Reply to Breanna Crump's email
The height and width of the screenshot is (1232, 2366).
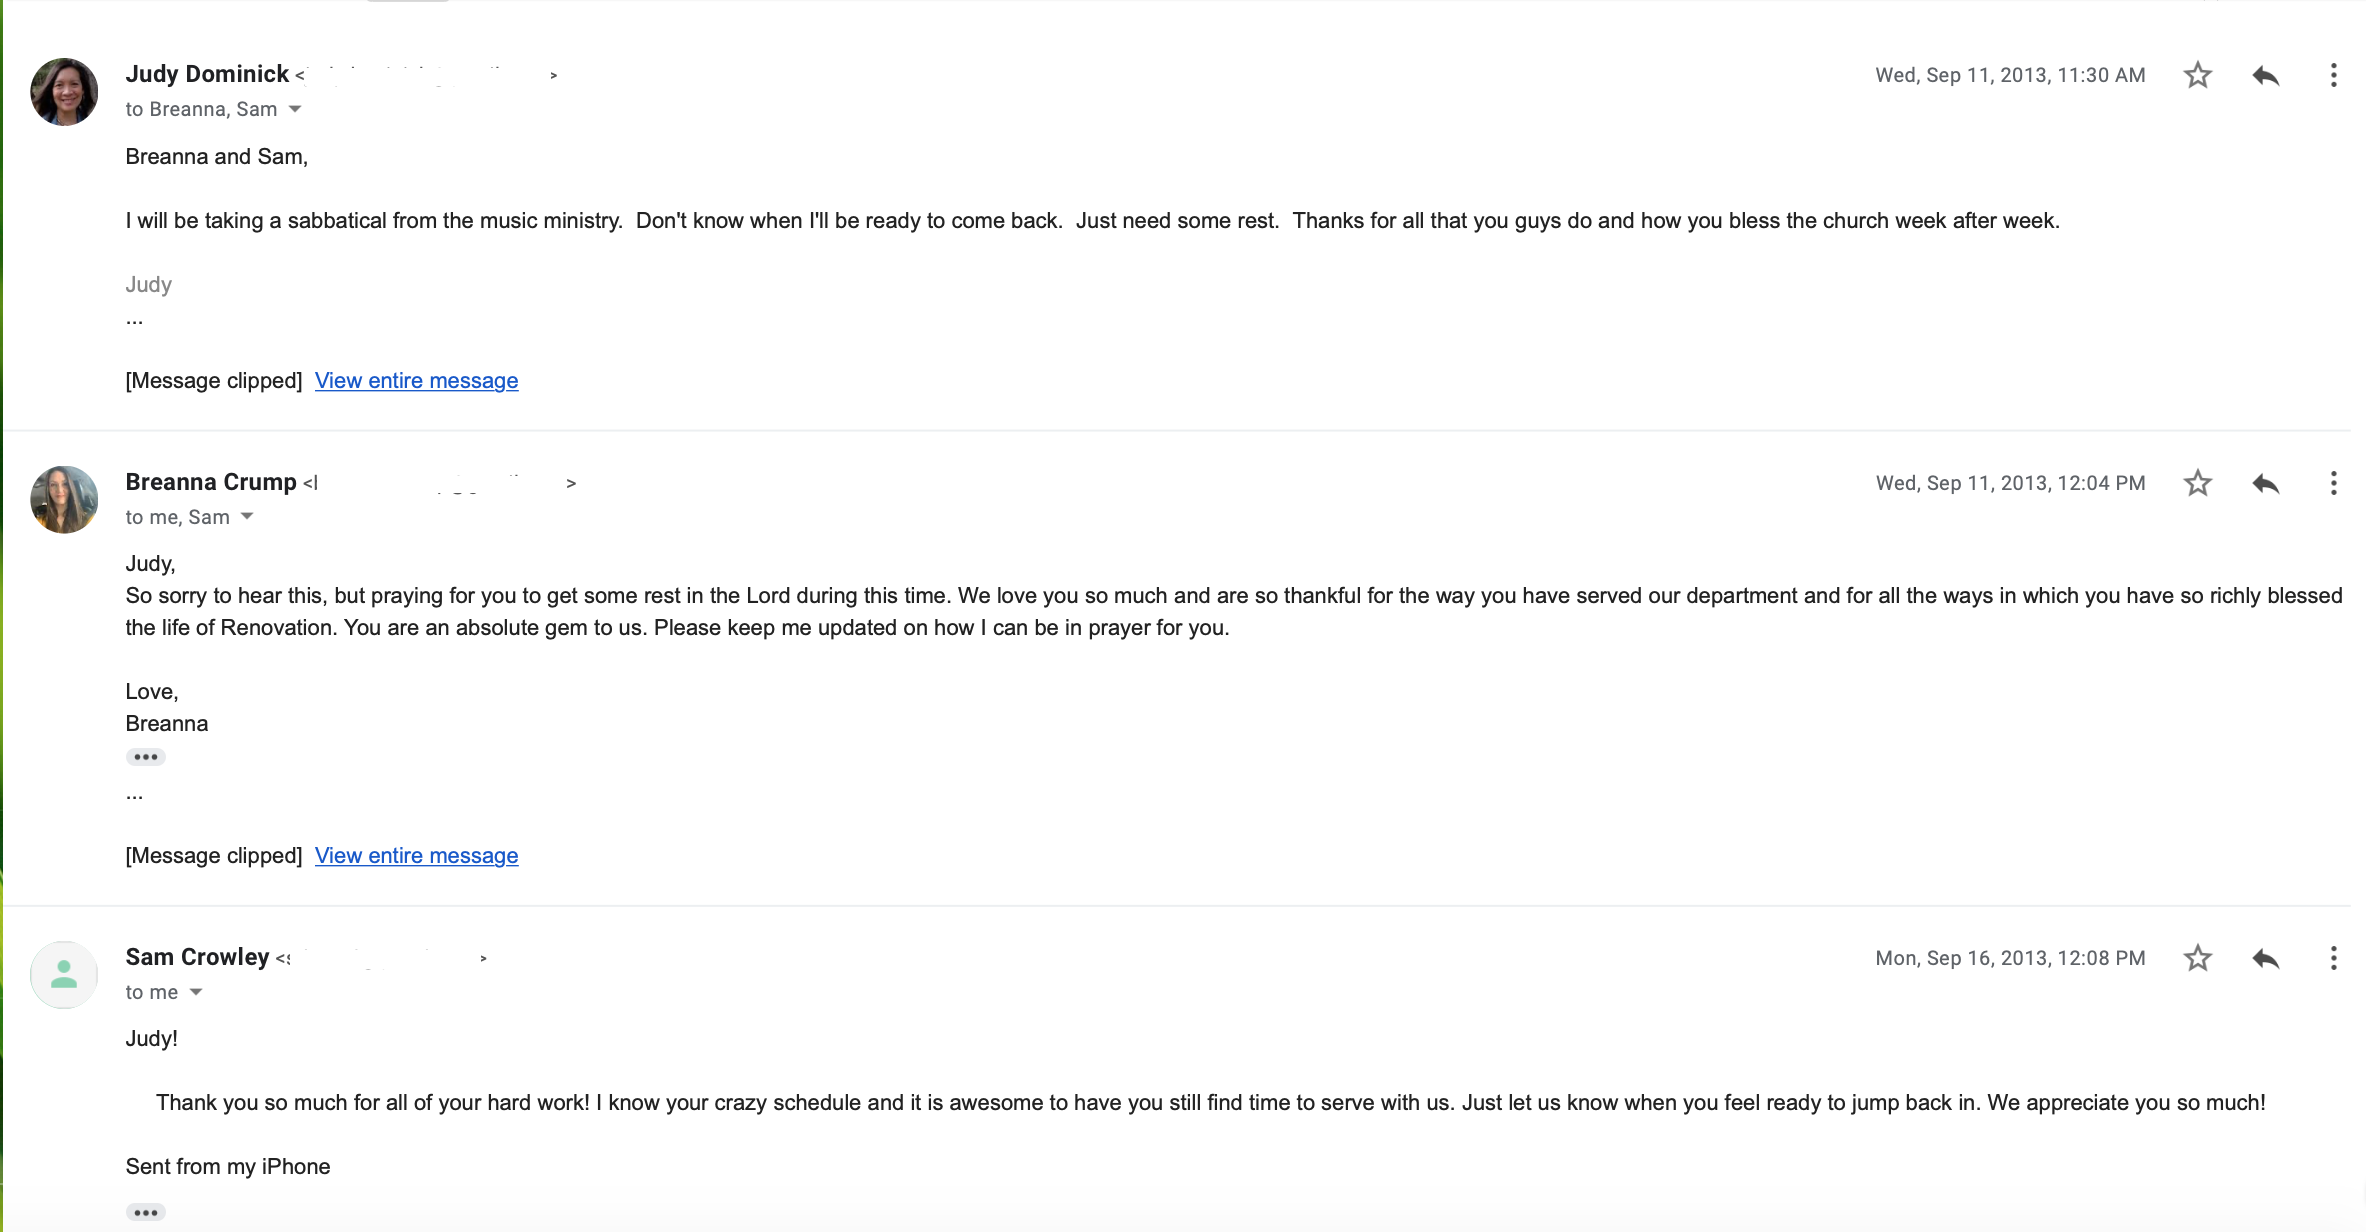point(2265,483)
